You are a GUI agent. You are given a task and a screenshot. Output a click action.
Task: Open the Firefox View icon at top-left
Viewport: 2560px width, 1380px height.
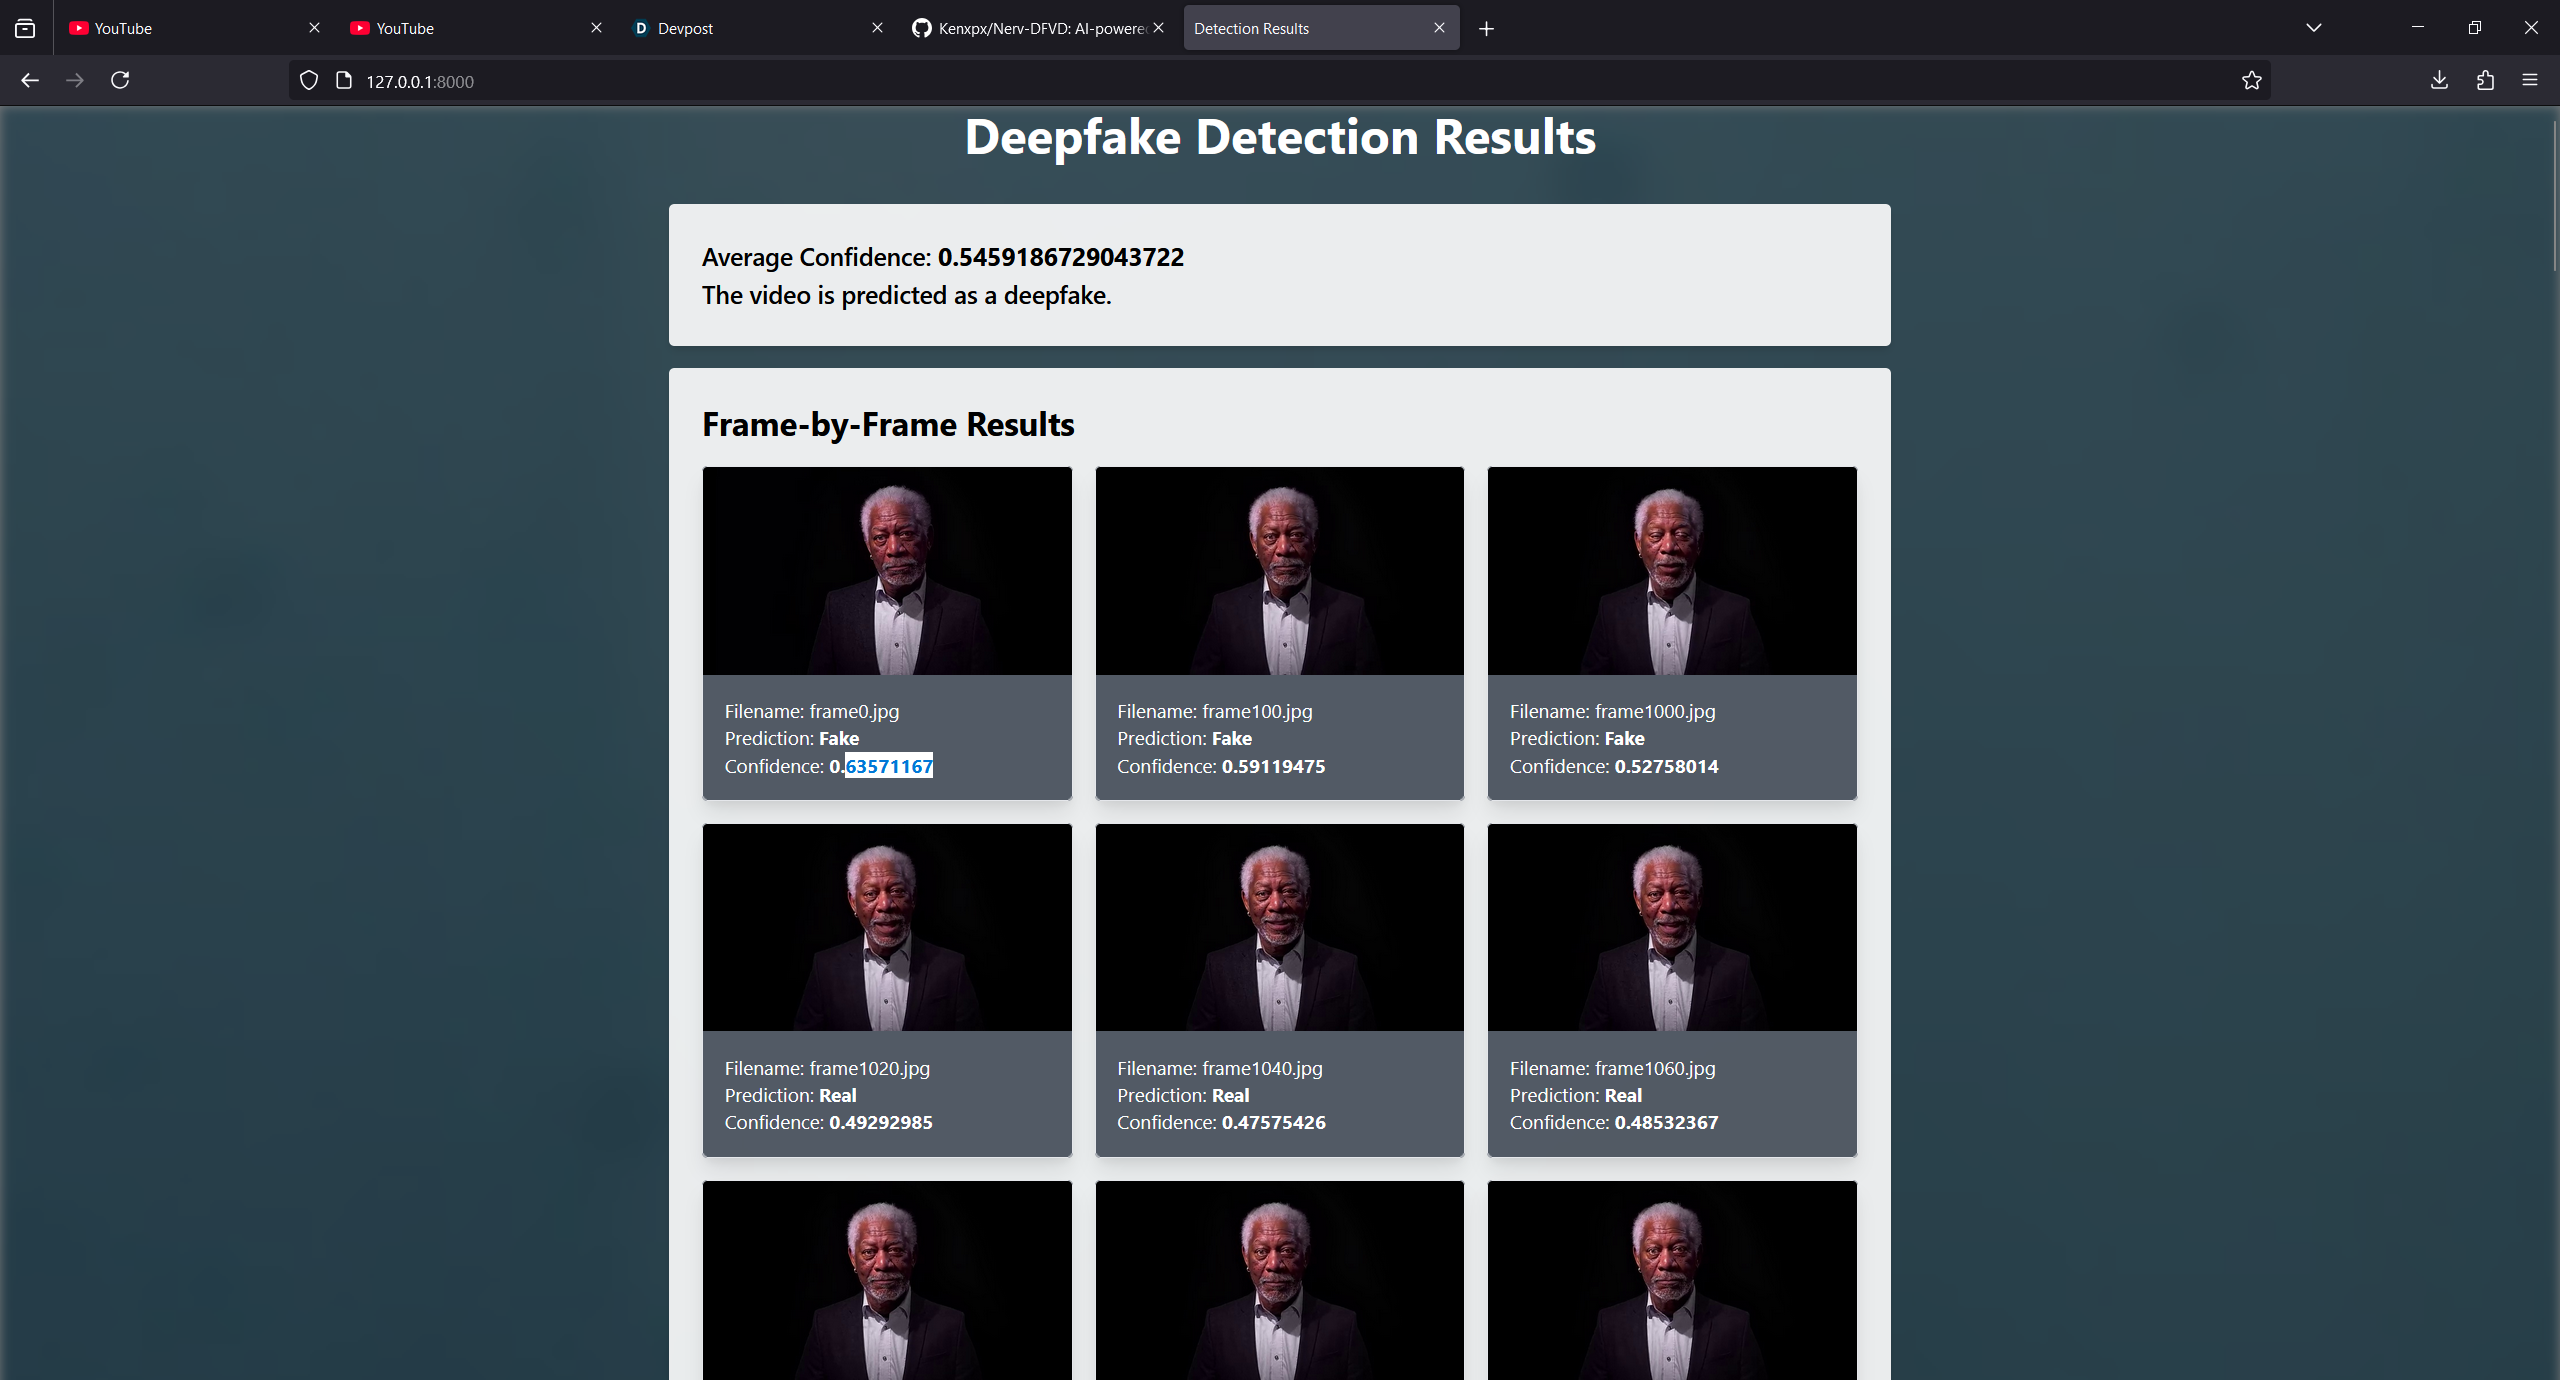point(25,28)
